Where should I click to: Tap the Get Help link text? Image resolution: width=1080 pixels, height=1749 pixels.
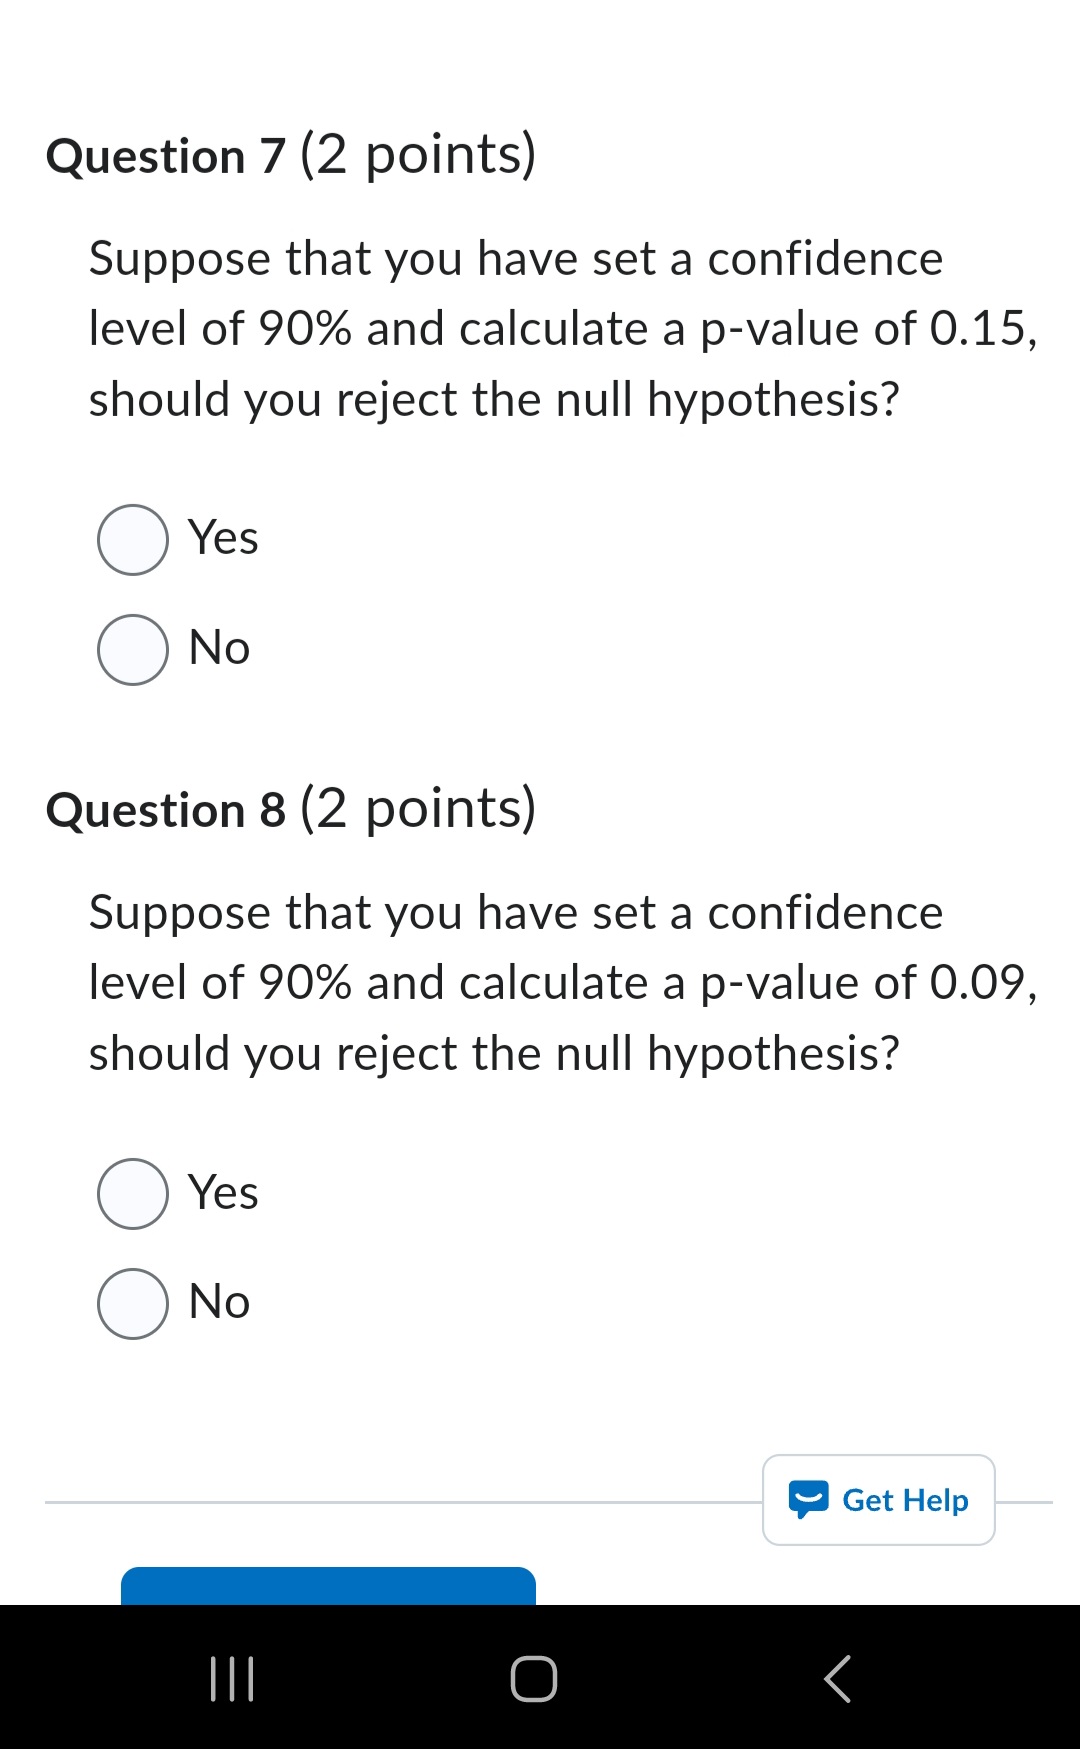pos(906,1500)
